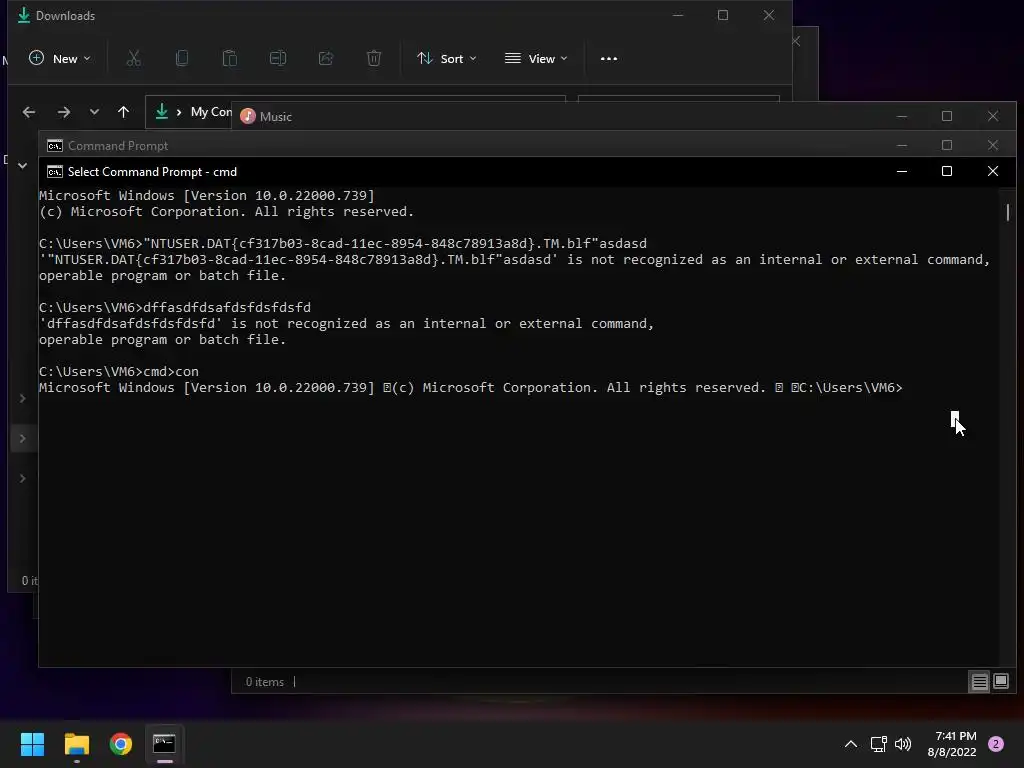Click the Cut icon in Downloads toolbar
This screenshot has width=1024, height=768.
pyautogui.click(x=133, y=59)
